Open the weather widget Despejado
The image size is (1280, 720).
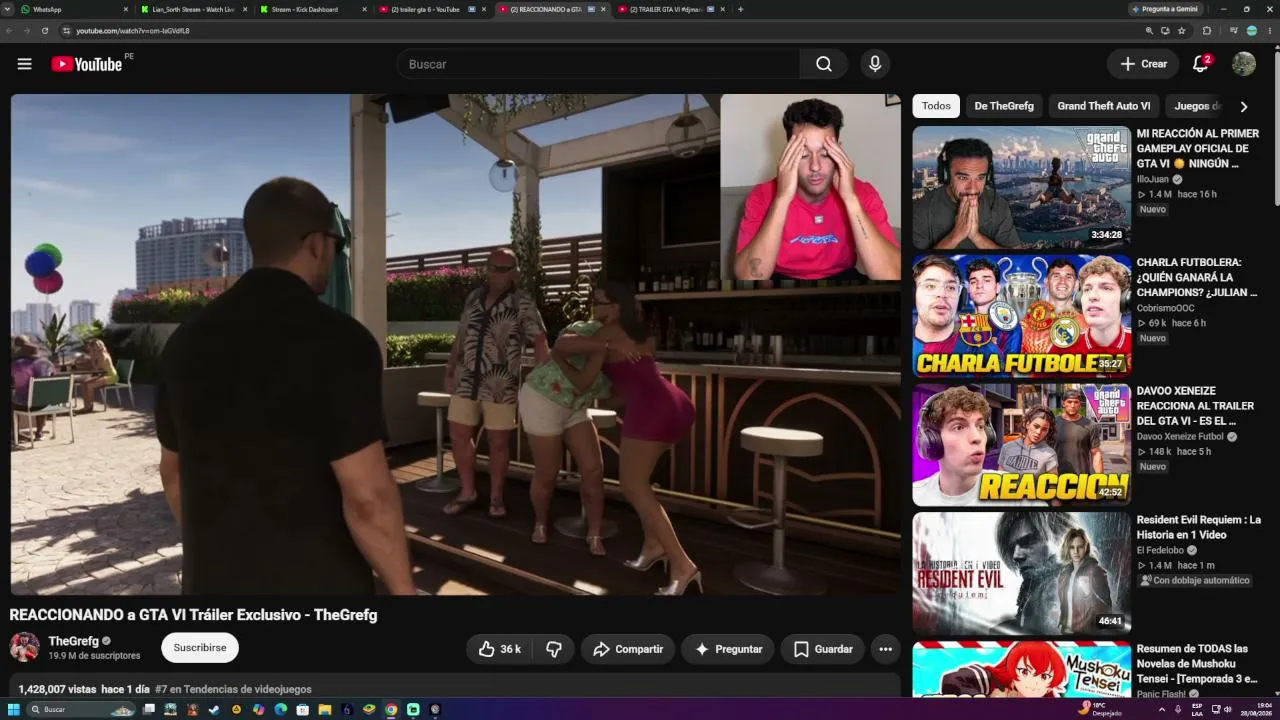tap(1102, 710)
